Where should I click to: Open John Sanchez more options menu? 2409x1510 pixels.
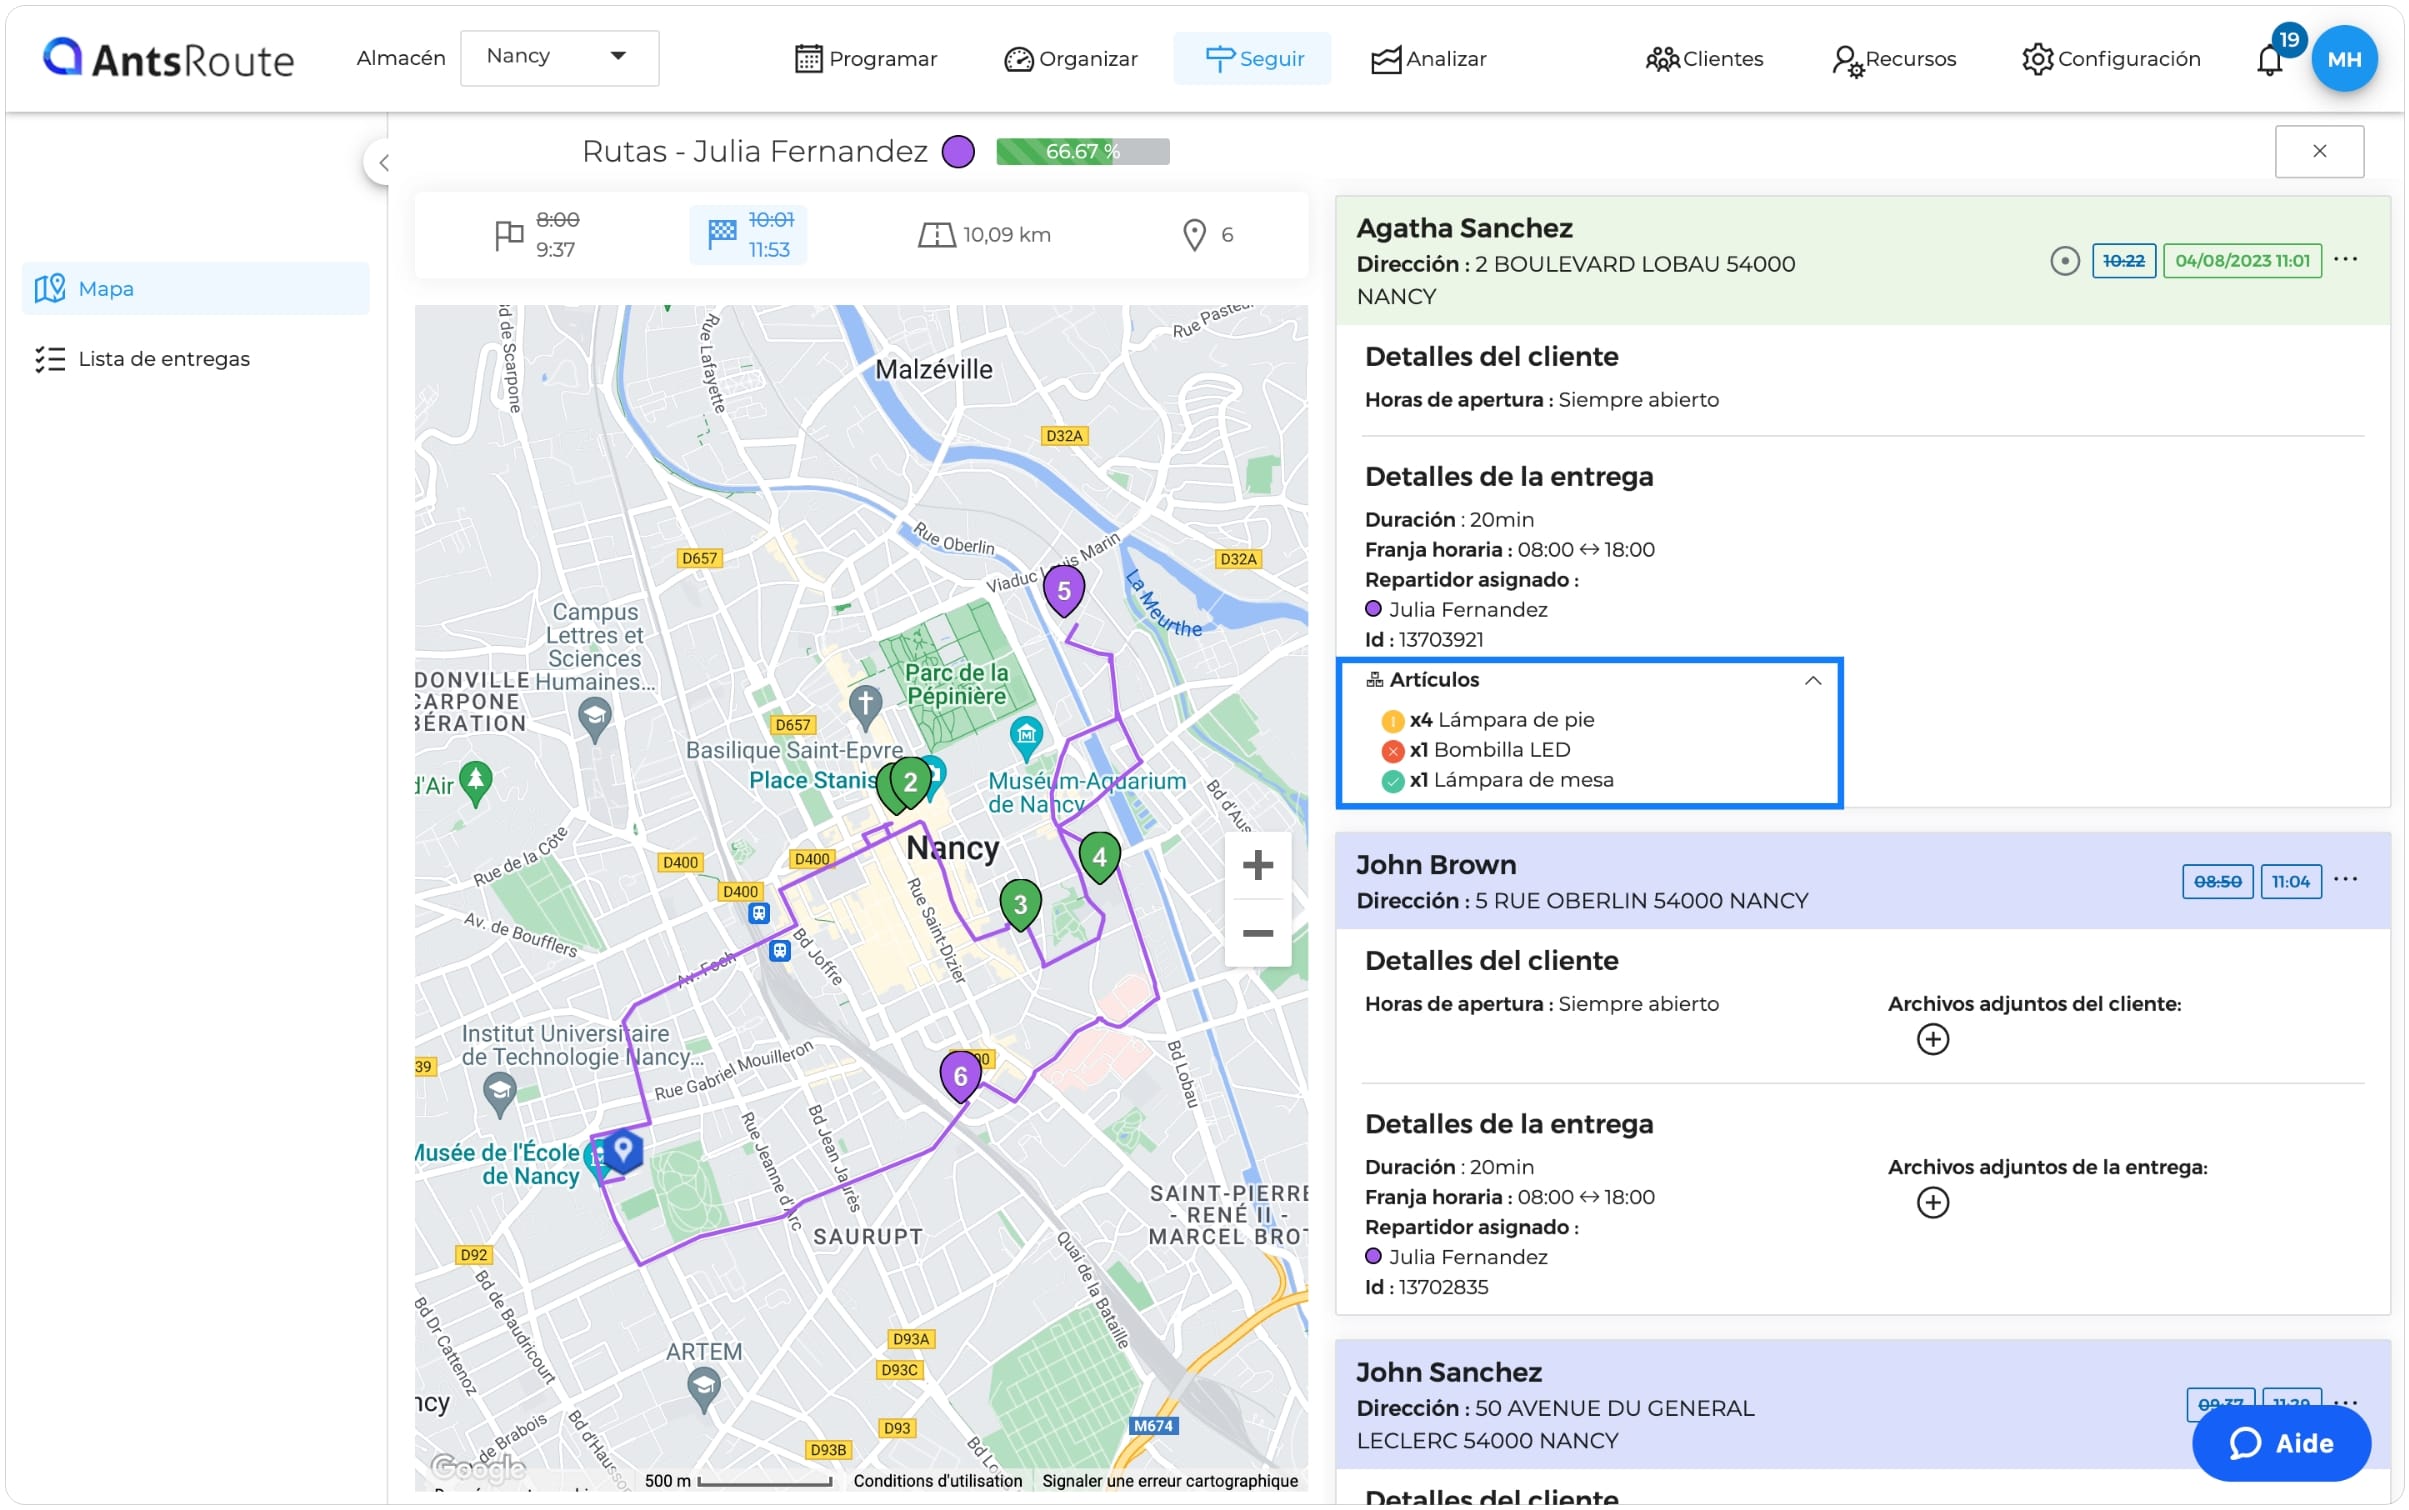click(2345, 1402)
